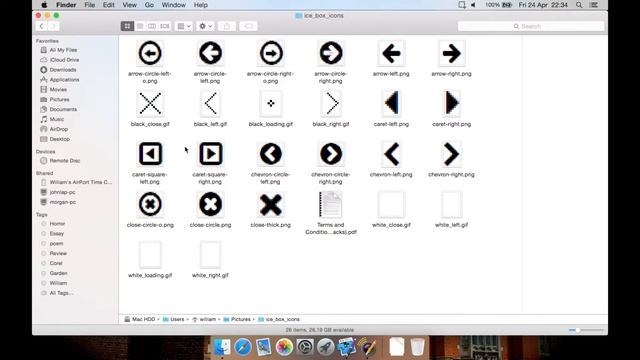The width and height of the screenshot is (640, 360).
Task: Select the white_left.gif file
Action: (x=451, y=204)
